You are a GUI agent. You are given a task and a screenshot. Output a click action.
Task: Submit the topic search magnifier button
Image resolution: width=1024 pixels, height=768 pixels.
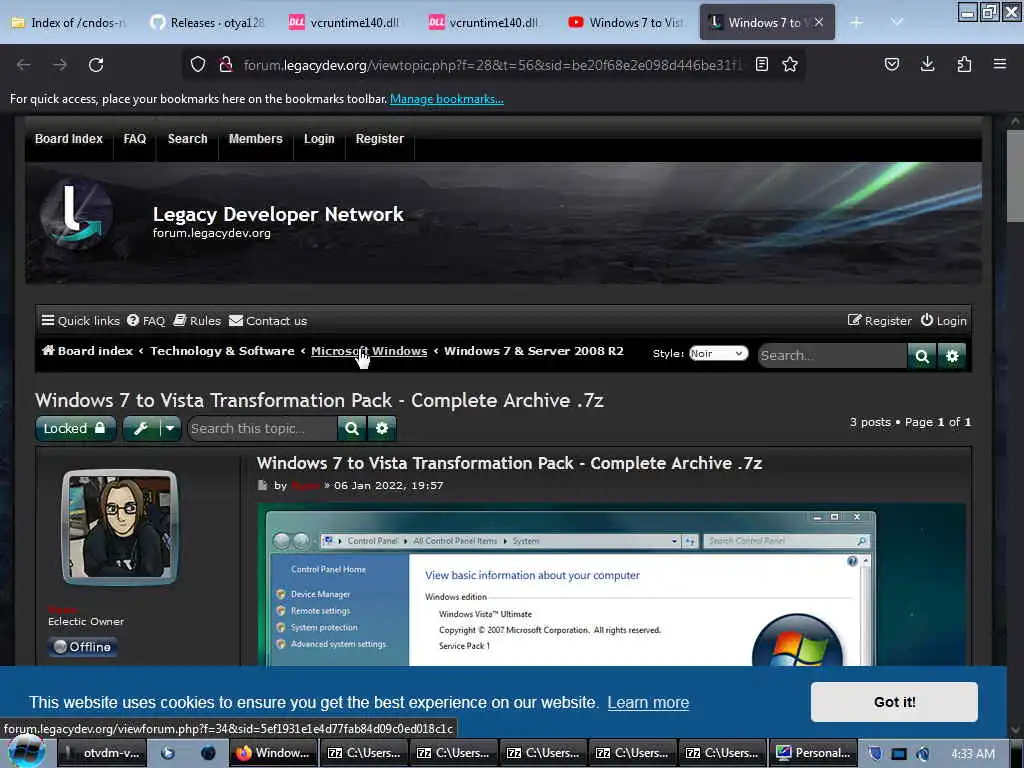pos(352,428)
